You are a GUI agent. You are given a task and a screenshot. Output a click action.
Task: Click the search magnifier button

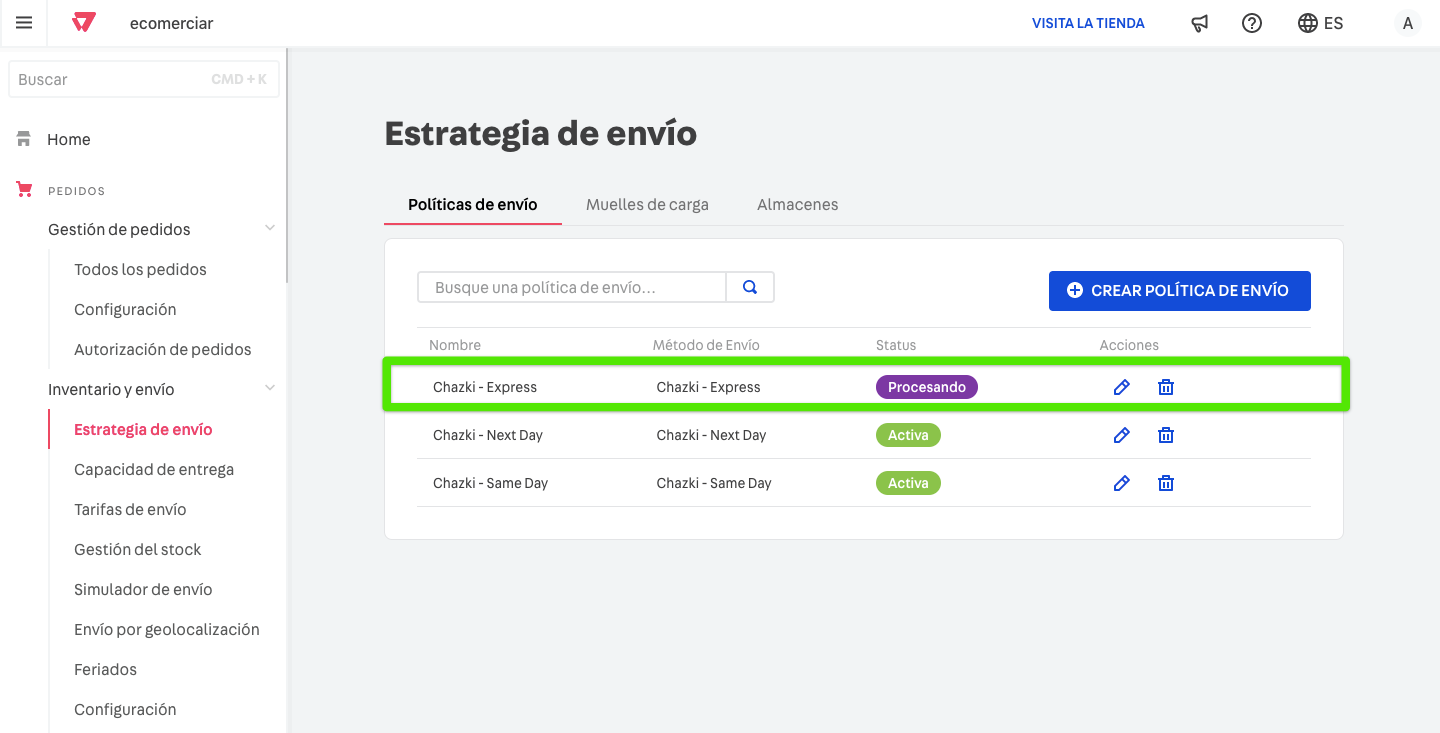point(750,287)
